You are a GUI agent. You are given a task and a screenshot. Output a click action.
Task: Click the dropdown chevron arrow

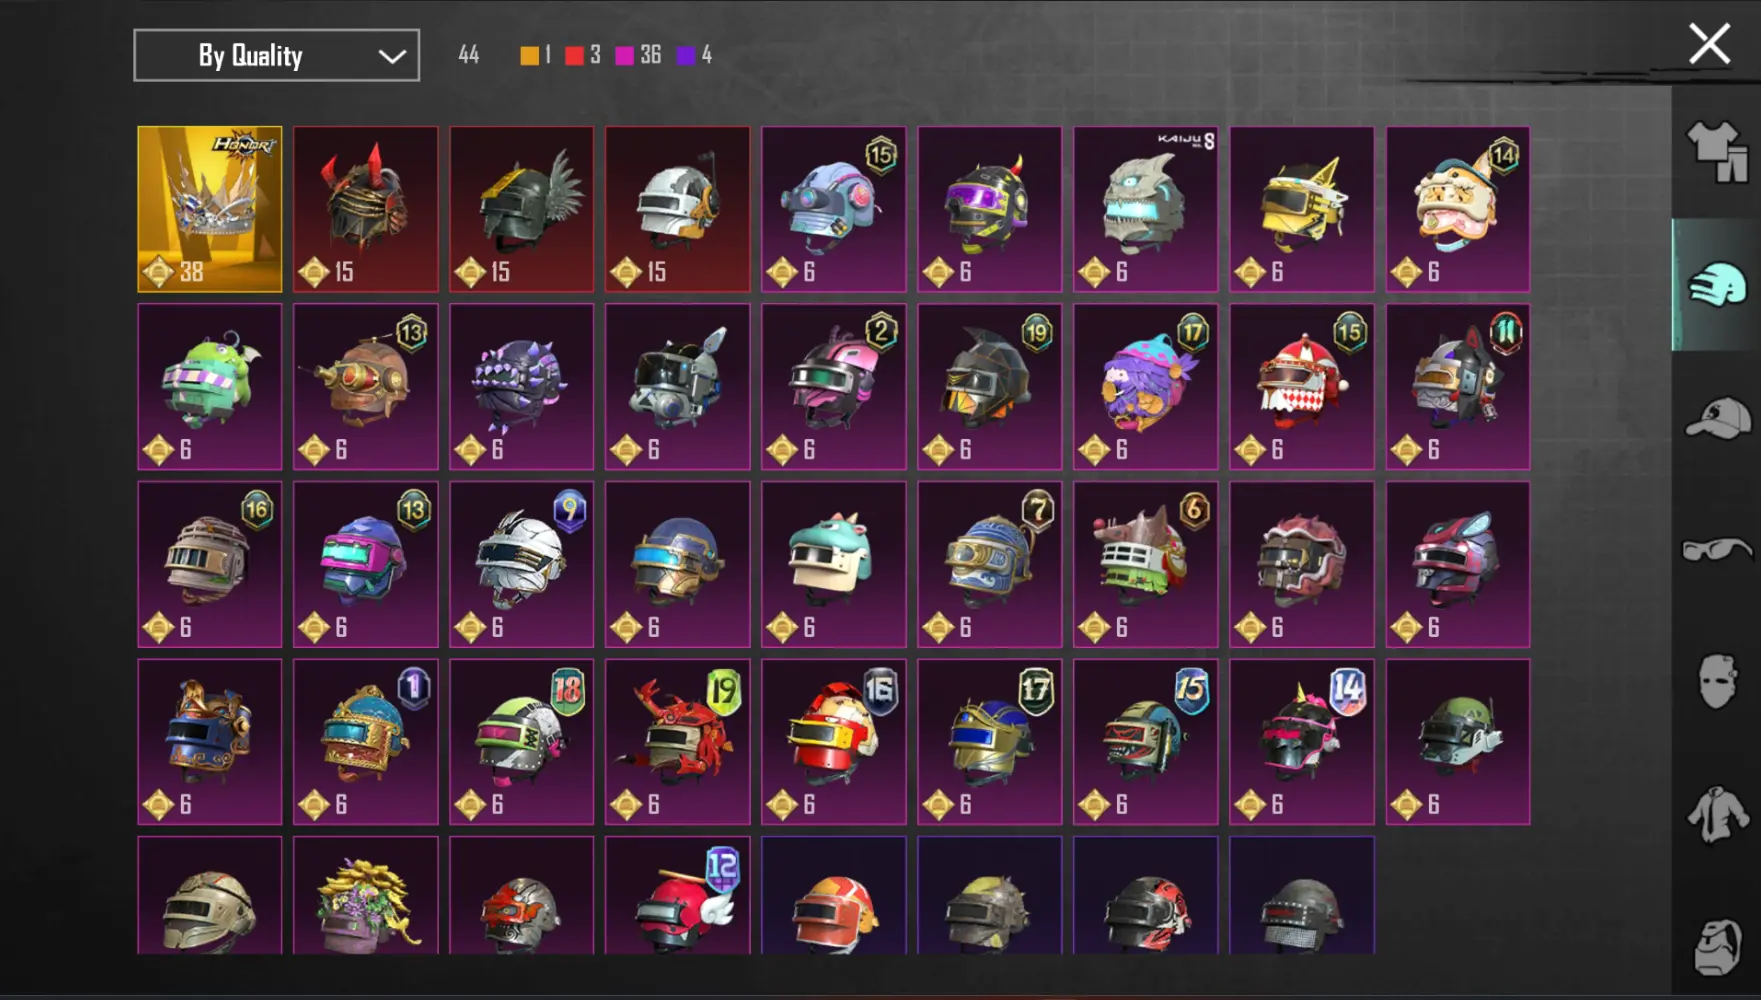tap(392, 56)
